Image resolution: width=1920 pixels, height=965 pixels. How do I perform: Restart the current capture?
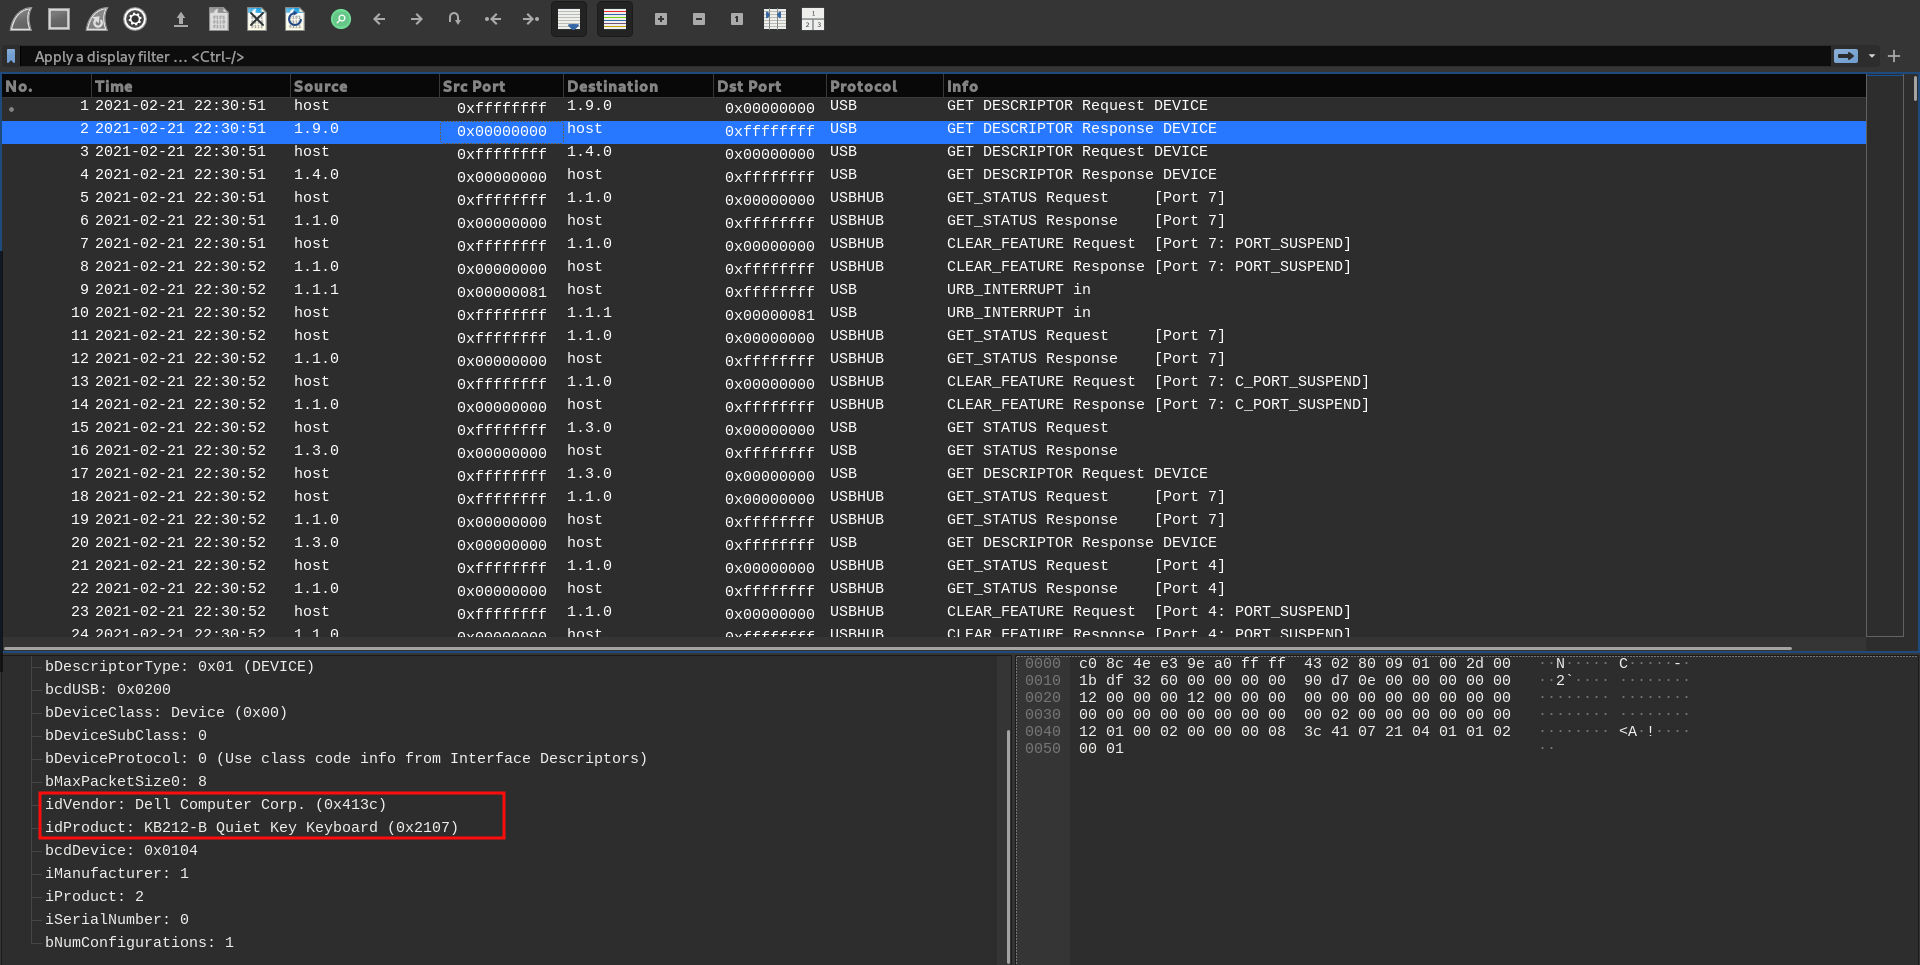97,19
